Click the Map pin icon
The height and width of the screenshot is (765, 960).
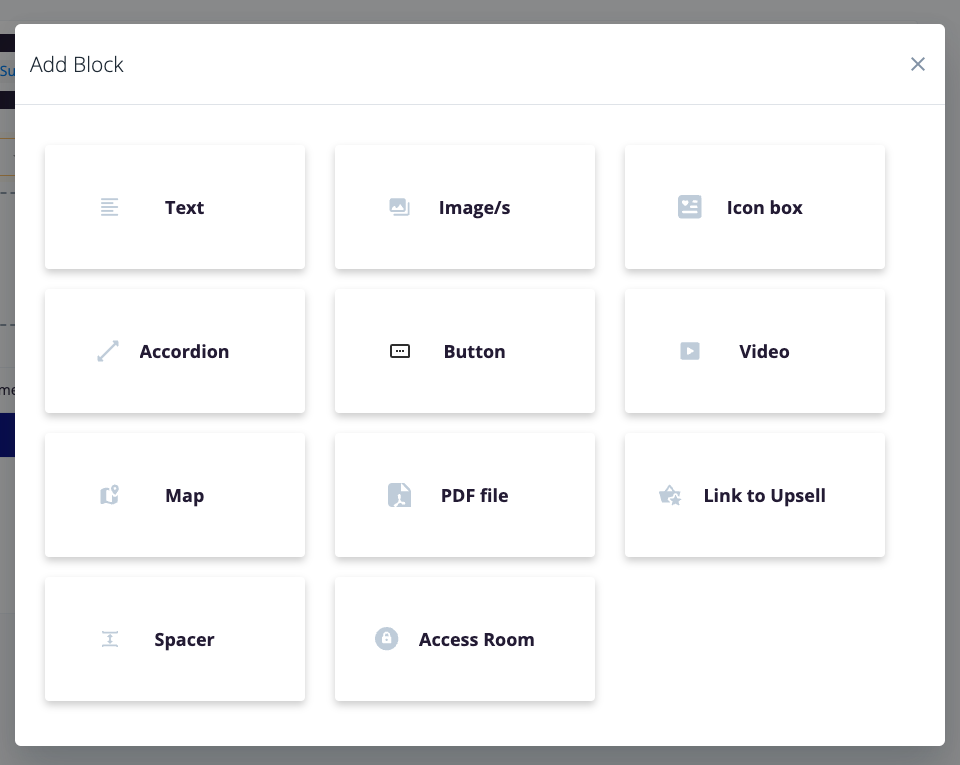(x=110, y=495)
